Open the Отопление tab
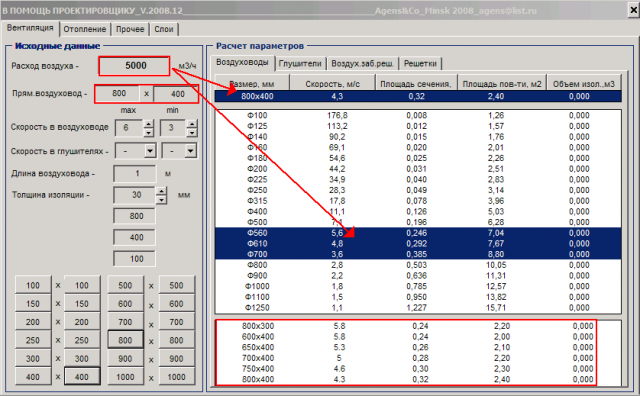This screenshot has height=396, width=640. click(x=84, y=29)
